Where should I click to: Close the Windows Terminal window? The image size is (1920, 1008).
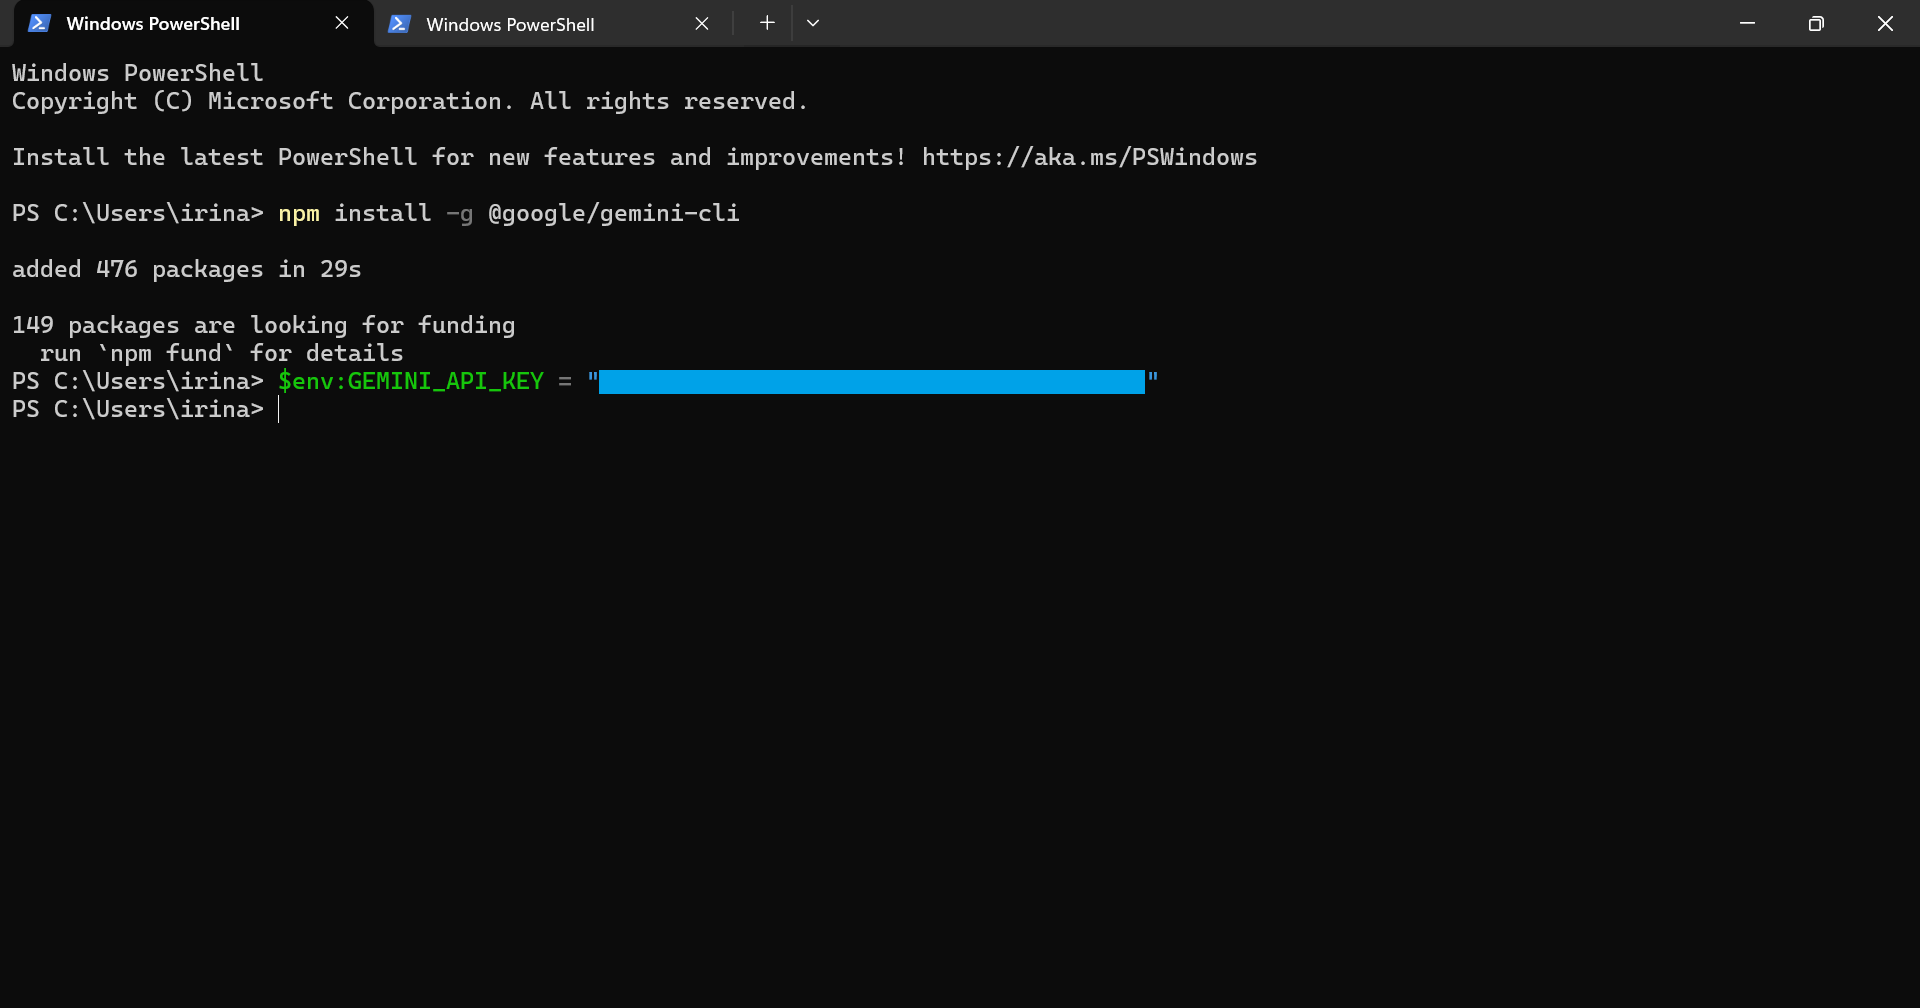click(1885, 23)
